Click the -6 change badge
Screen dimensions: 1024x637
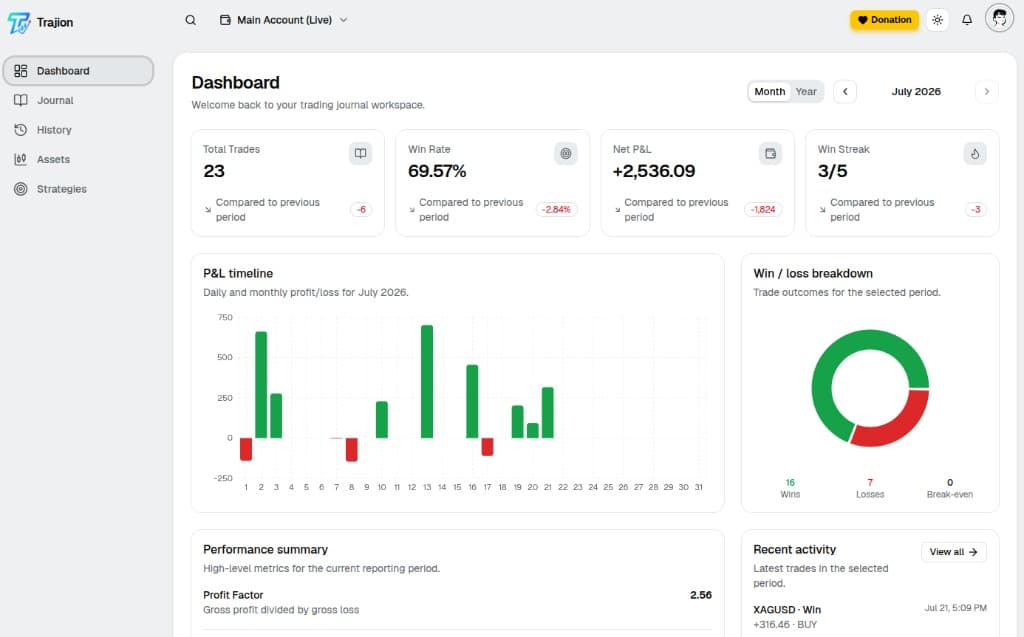pyautogui.click(x=361, y=210)
